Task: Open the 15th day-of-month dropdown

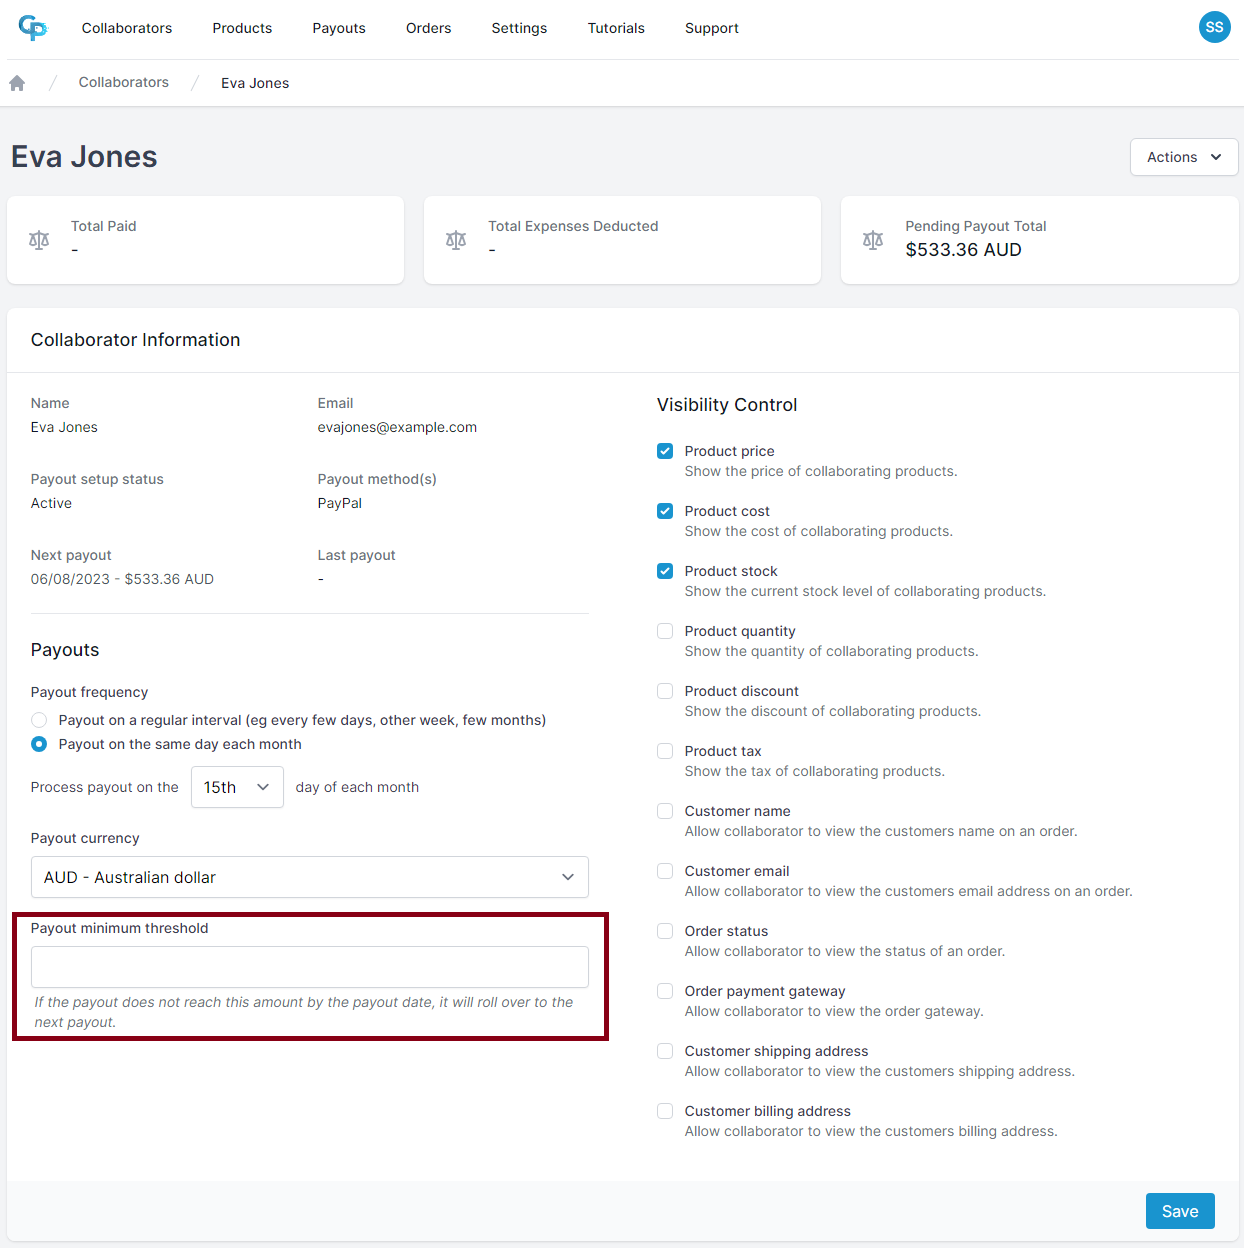Action: (x=237, y=787)
